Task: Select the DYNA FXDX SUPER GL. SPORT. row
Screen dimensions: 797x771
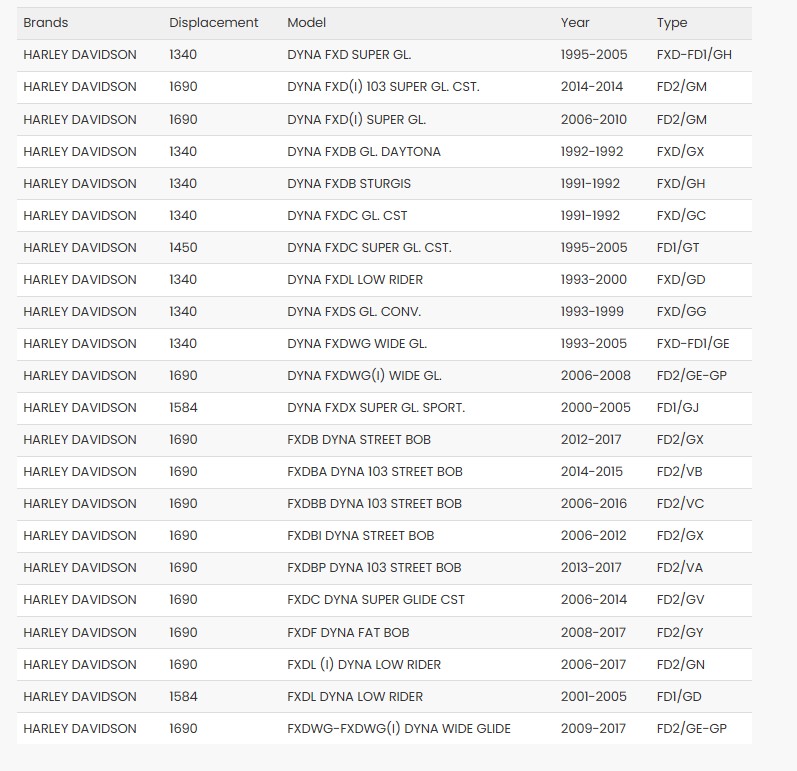Action: pos(375,408)
